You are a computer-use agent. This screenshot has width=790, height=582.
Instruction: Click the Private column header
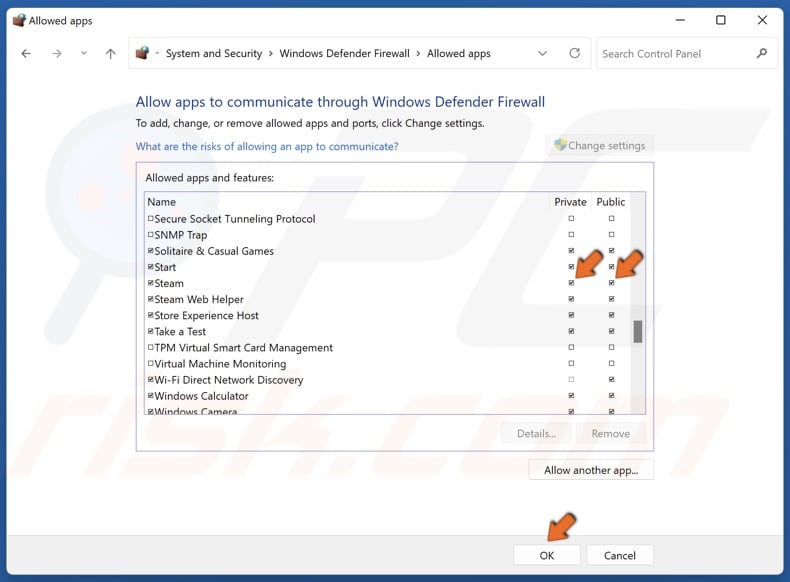click(x=570, y=202)
